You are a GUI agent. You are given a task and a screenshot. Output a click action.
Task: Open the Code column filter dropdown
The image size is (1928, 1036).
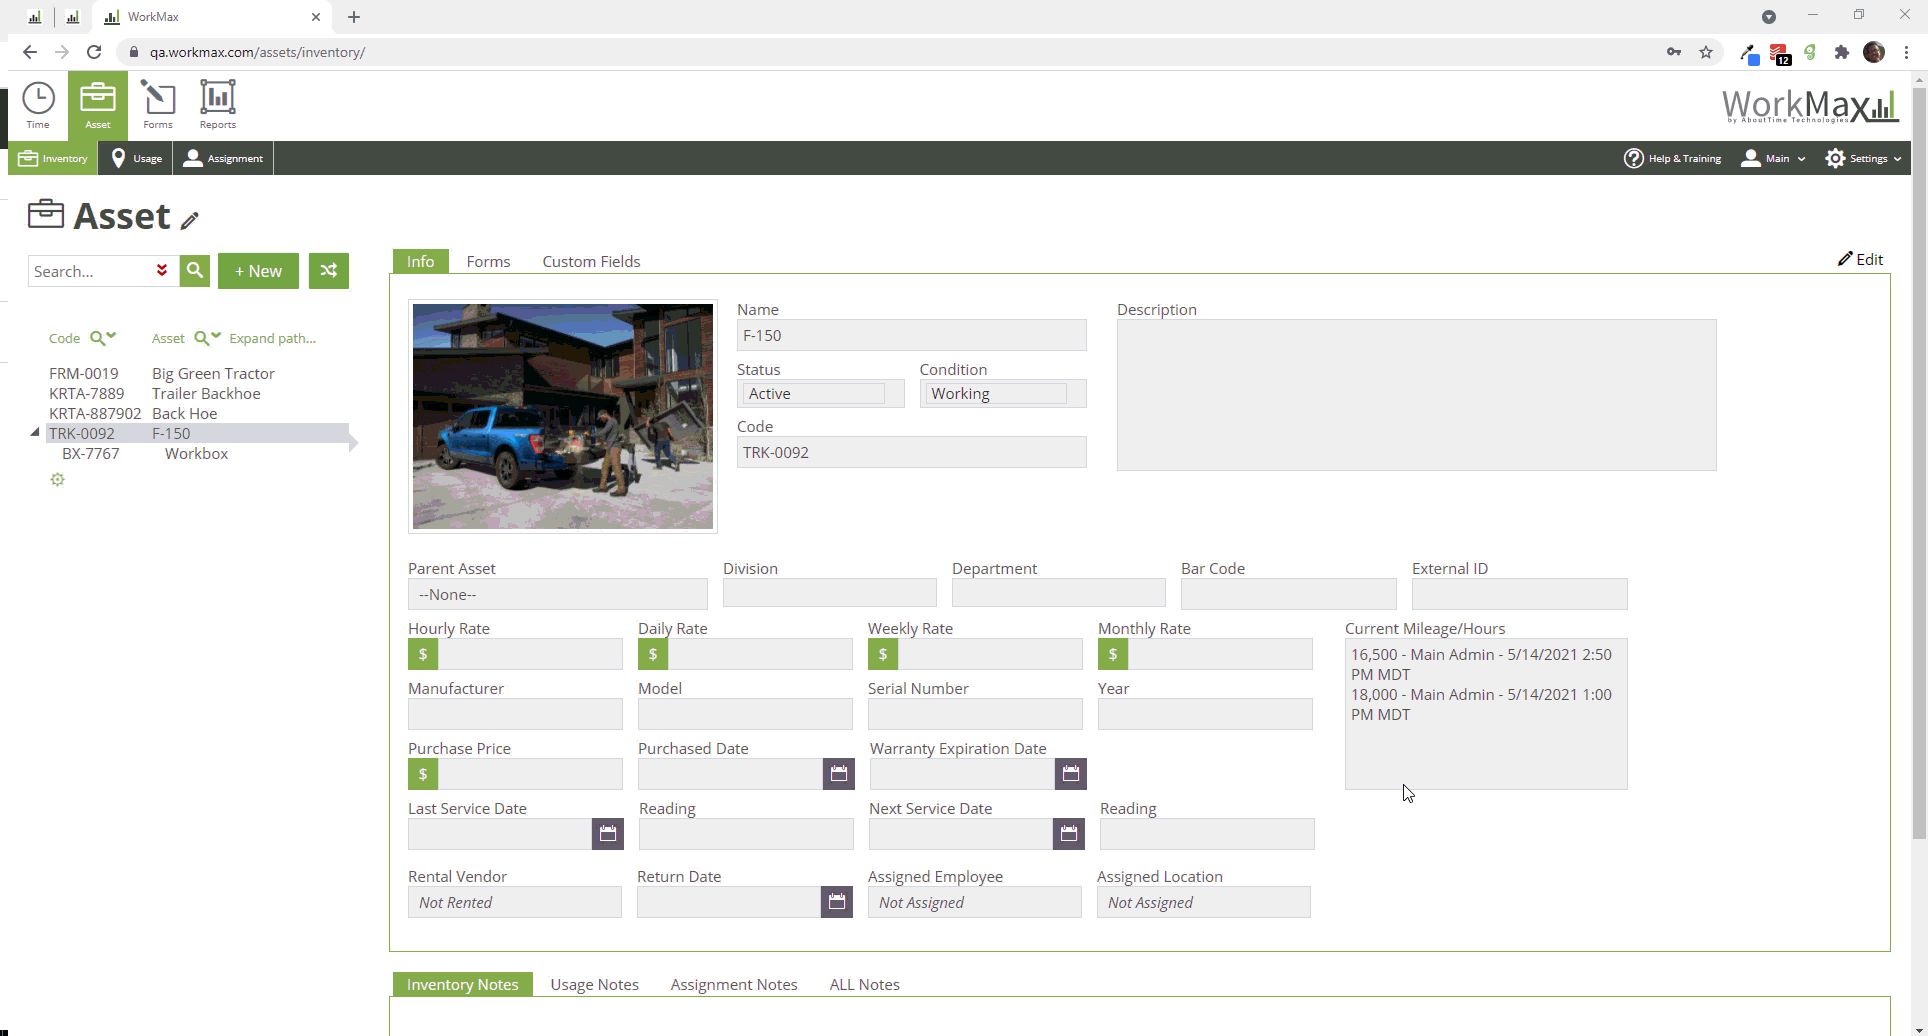(x=103, y=338)
